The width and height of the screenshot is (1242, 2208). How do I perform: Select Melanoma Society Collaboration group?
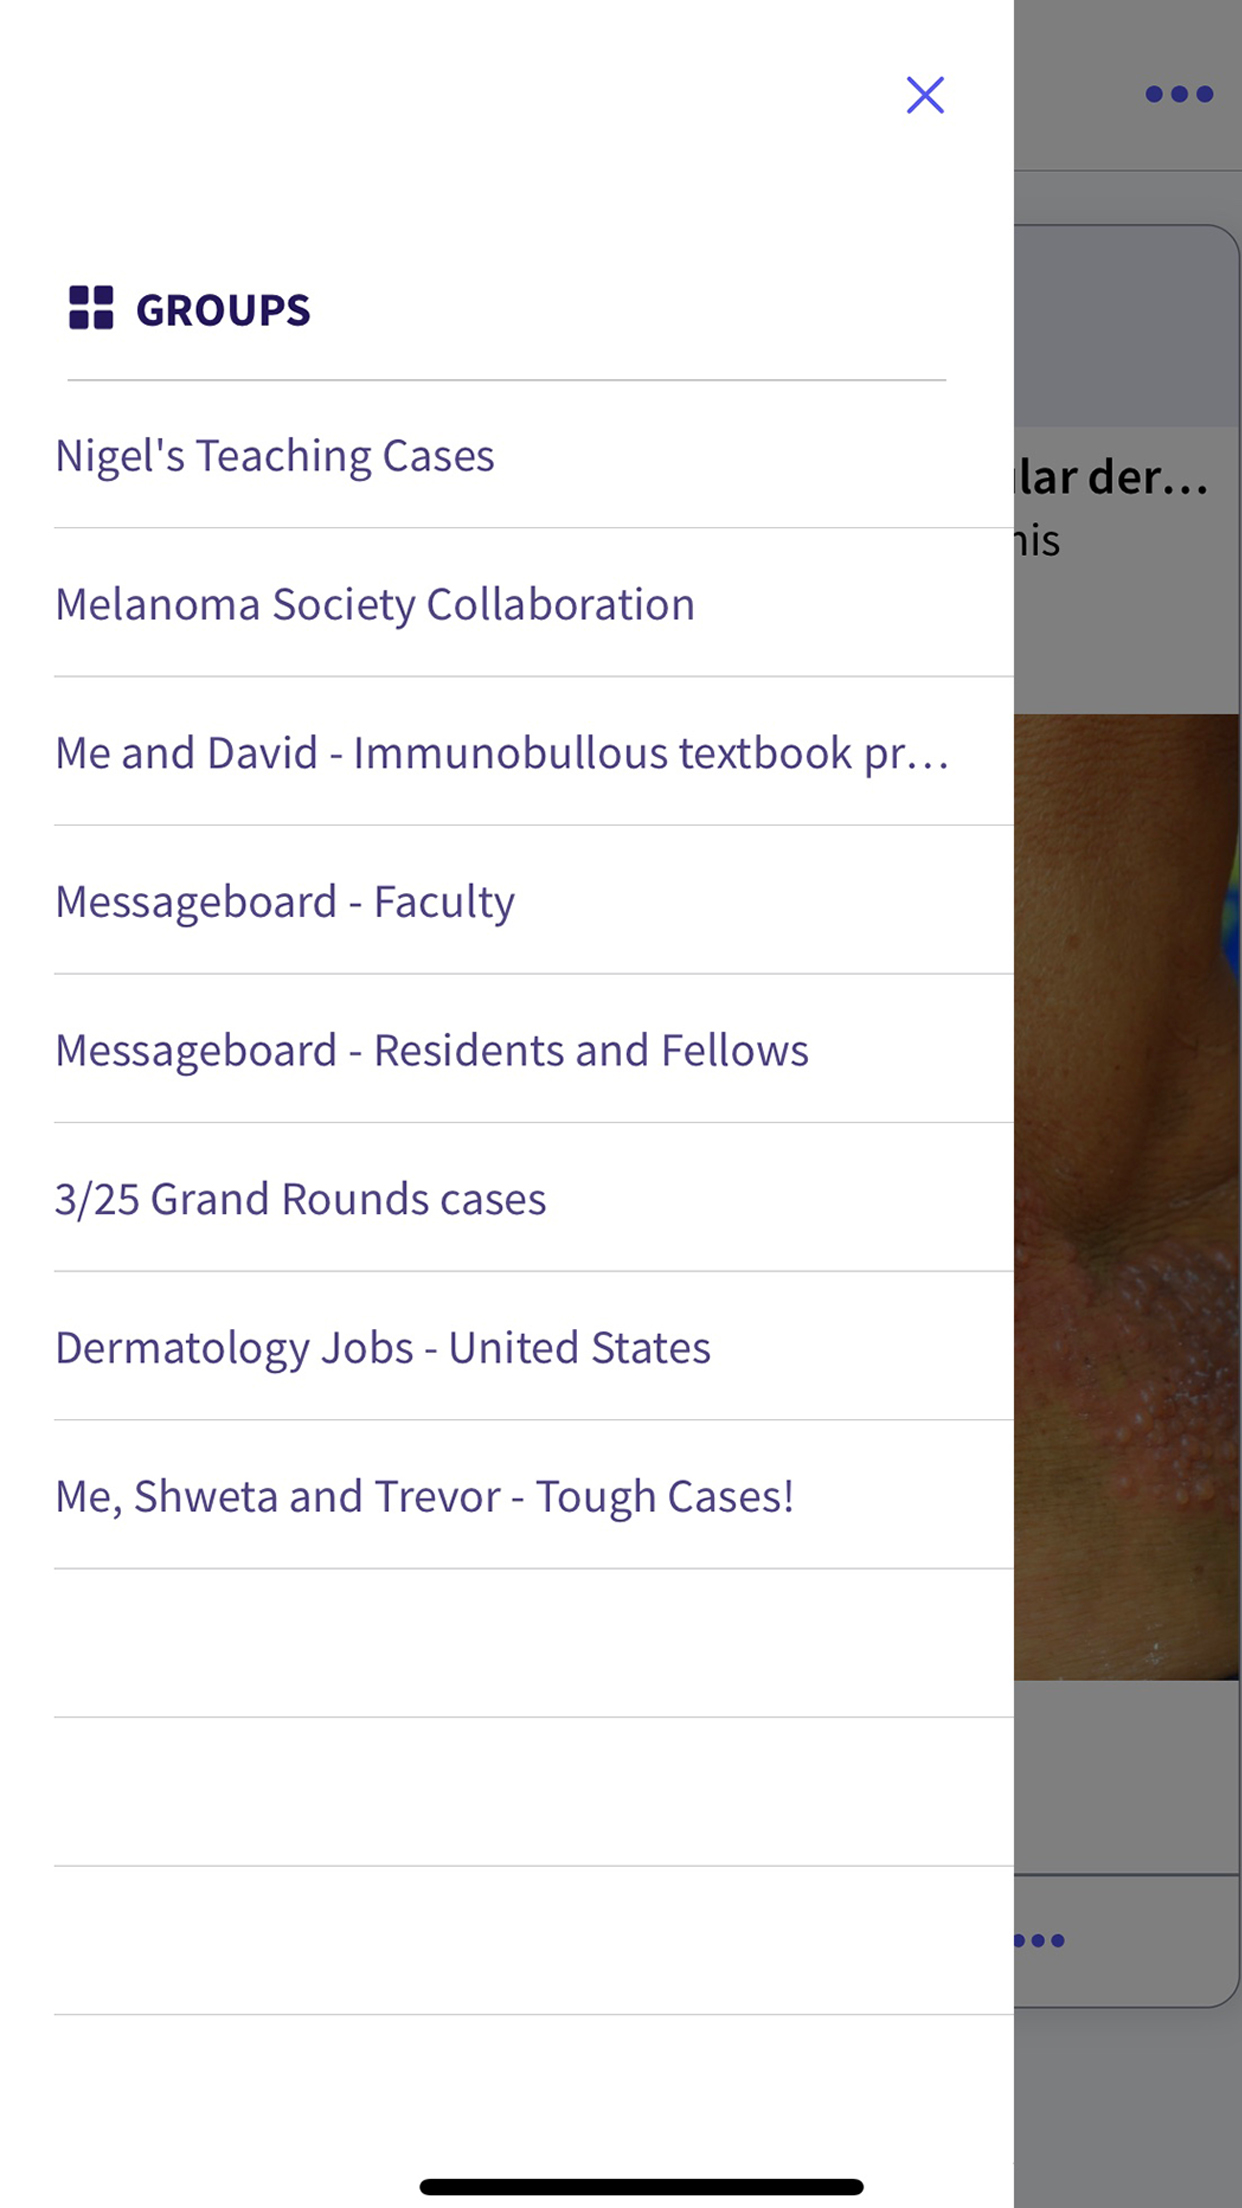[x=375, y=604]
